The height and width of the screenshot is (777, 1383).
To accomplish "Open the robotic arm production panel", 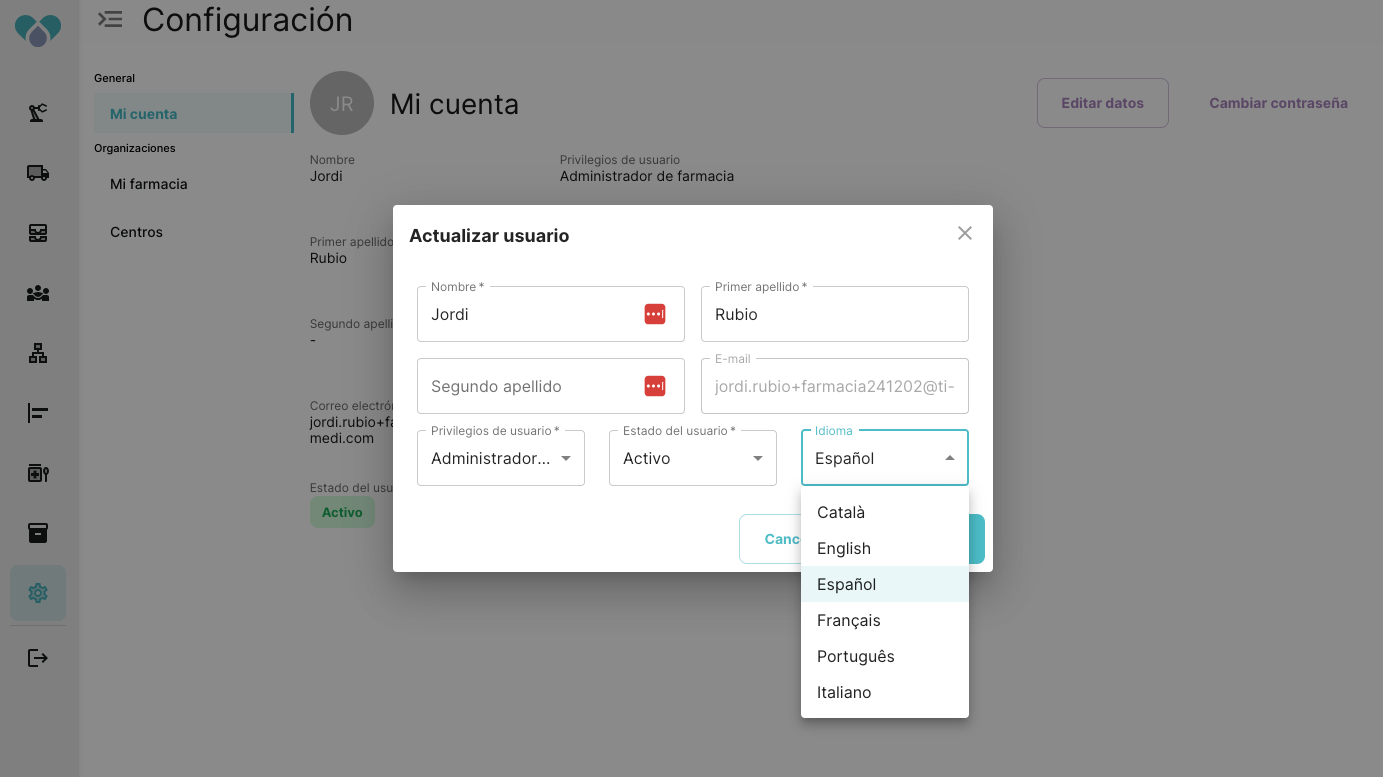I will tap(37, 112).
